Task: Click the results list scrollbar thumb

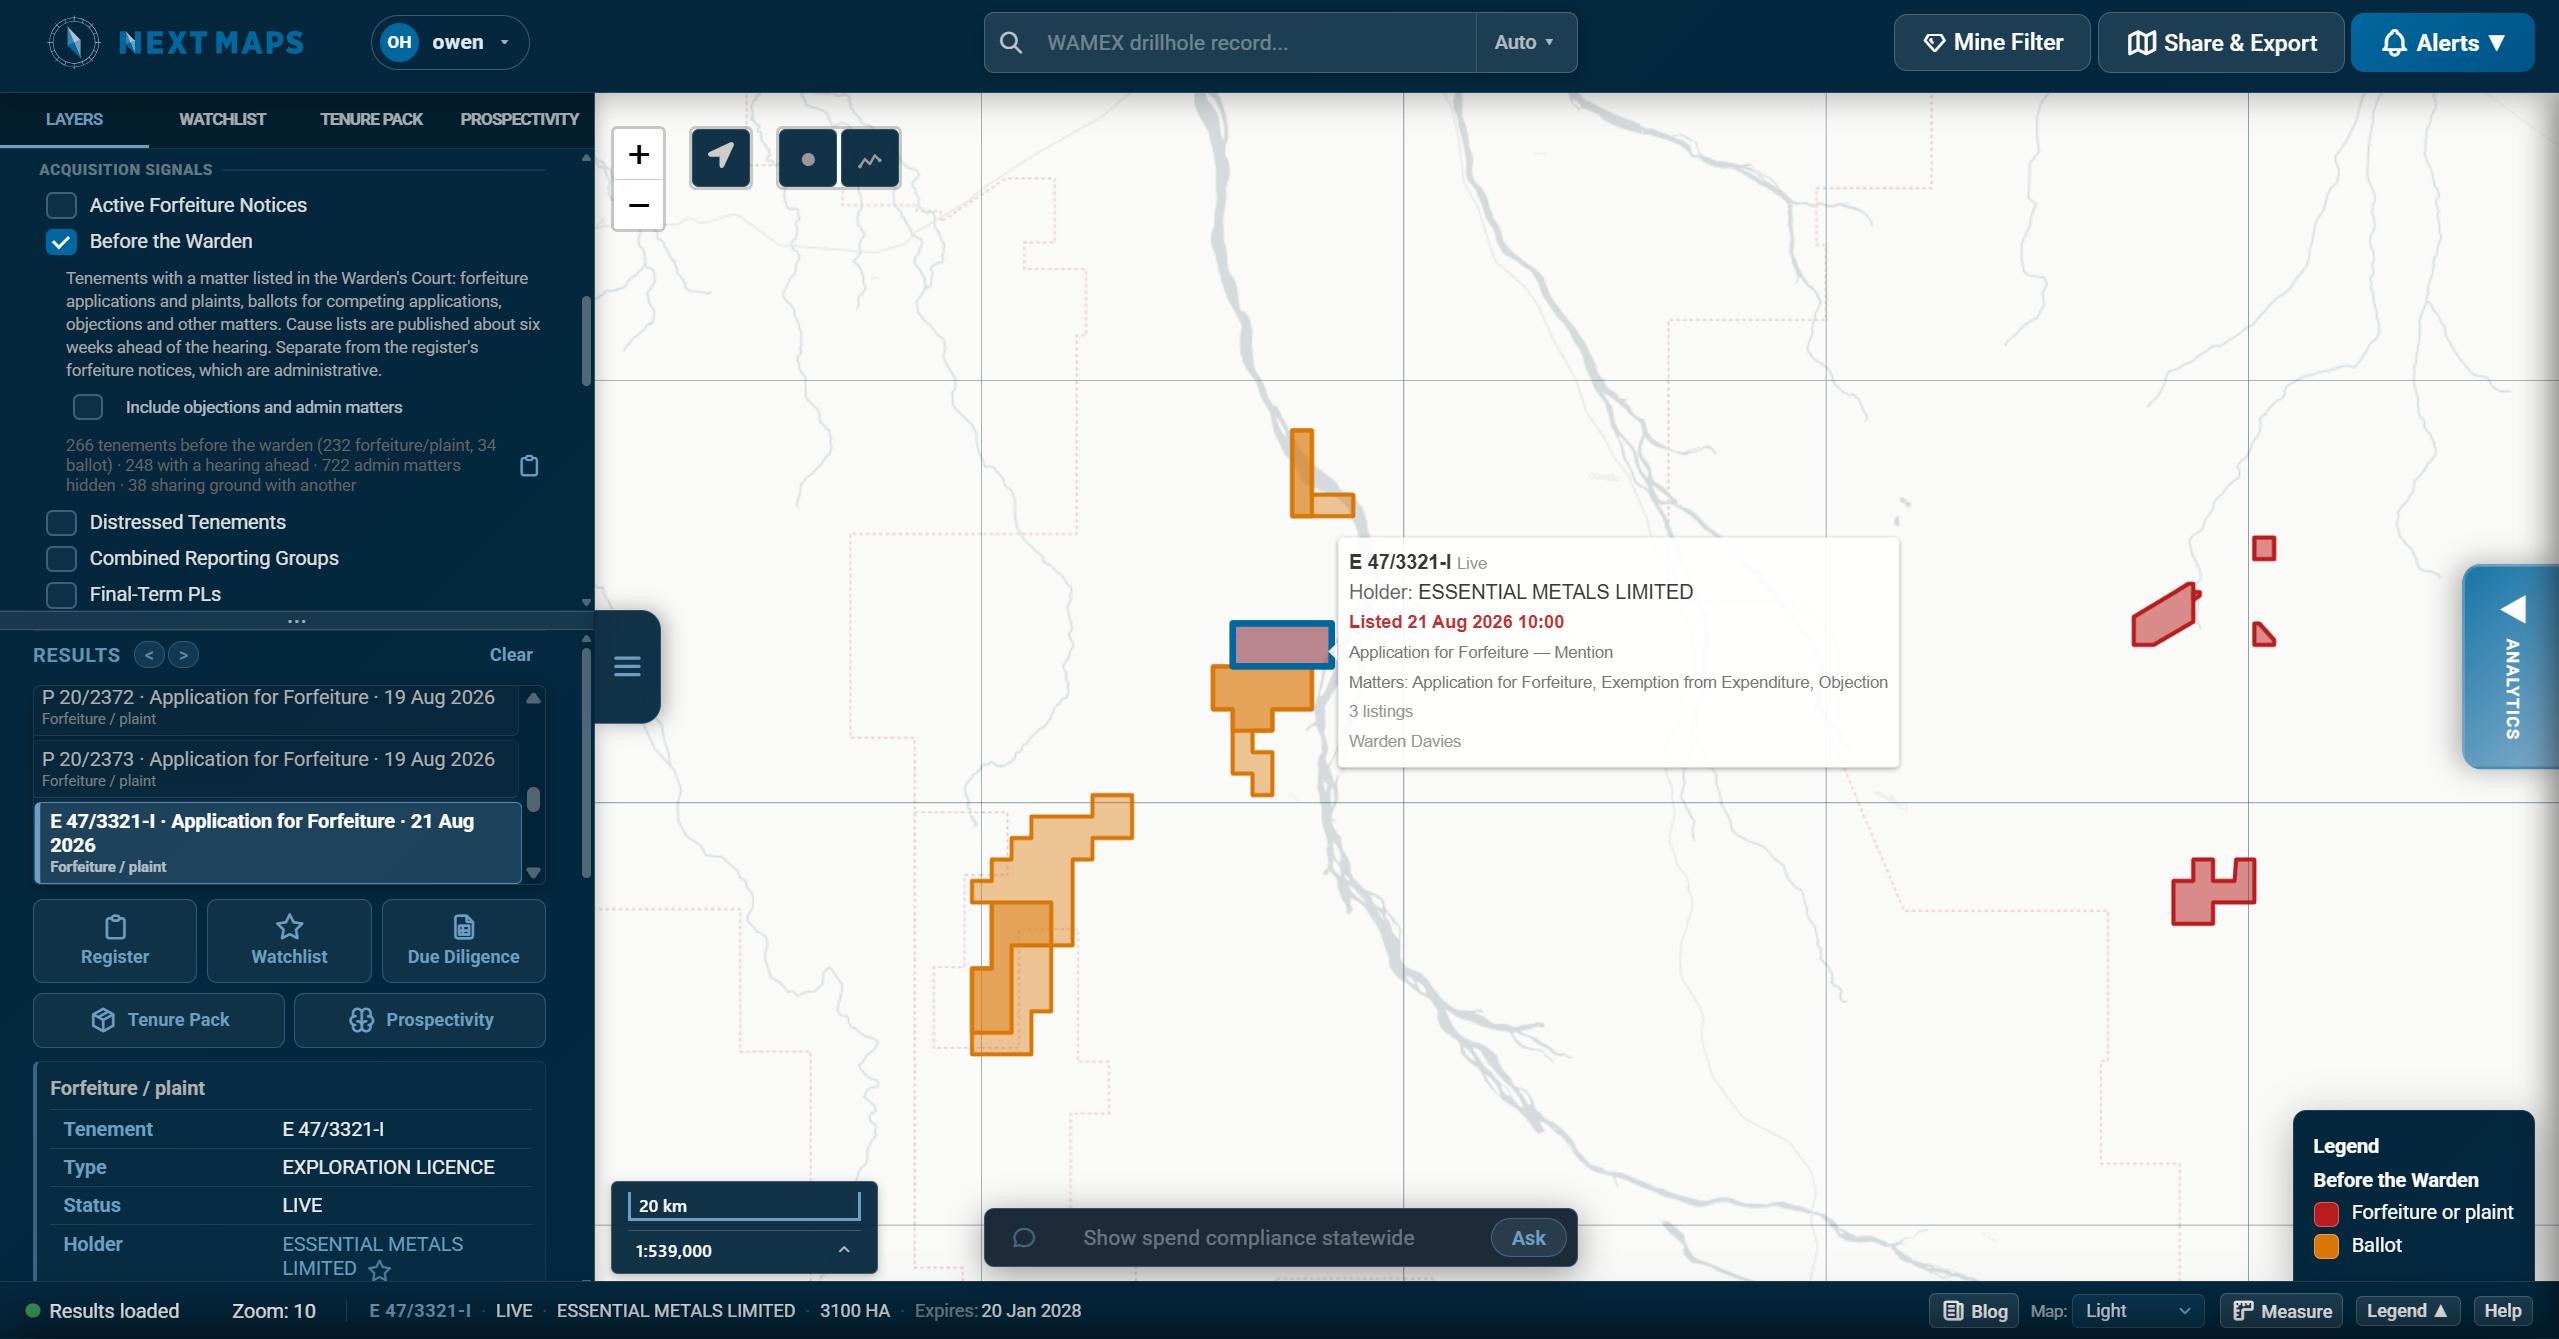Action: coord(534,799)
